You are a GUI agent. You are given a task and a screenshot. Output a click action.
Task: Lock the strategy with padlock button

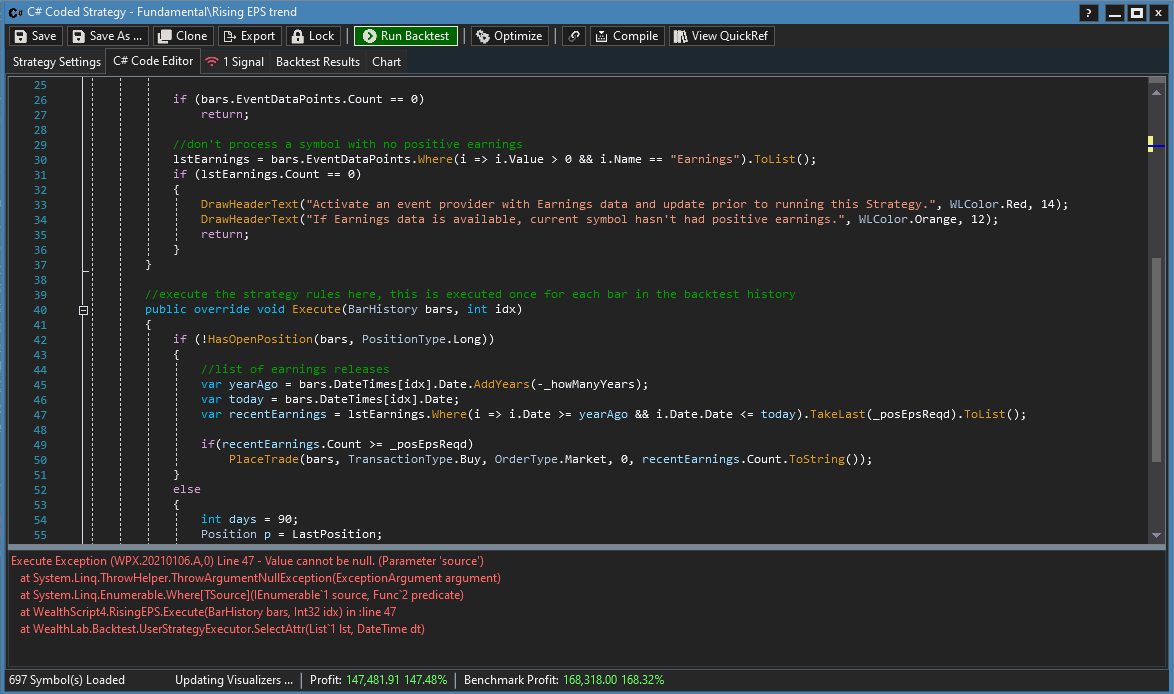coord(312,36)
